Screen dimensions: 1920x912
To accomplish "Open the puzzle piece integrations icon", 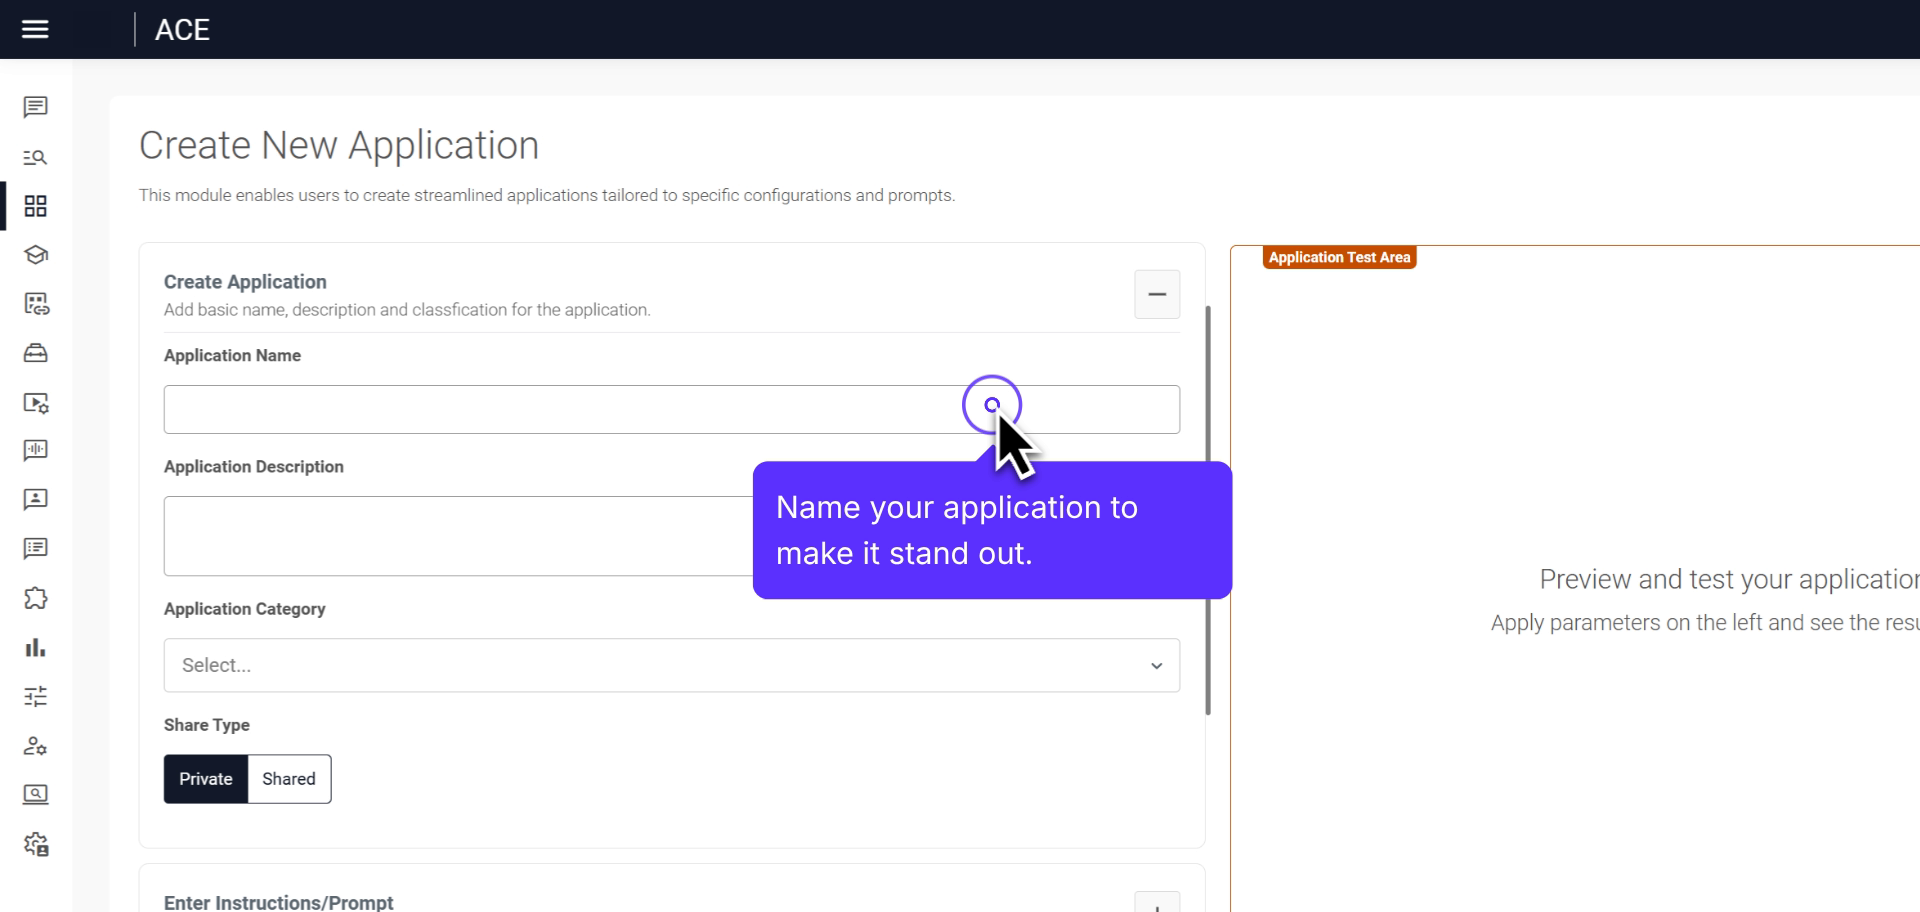I will (x=35, y=598).
